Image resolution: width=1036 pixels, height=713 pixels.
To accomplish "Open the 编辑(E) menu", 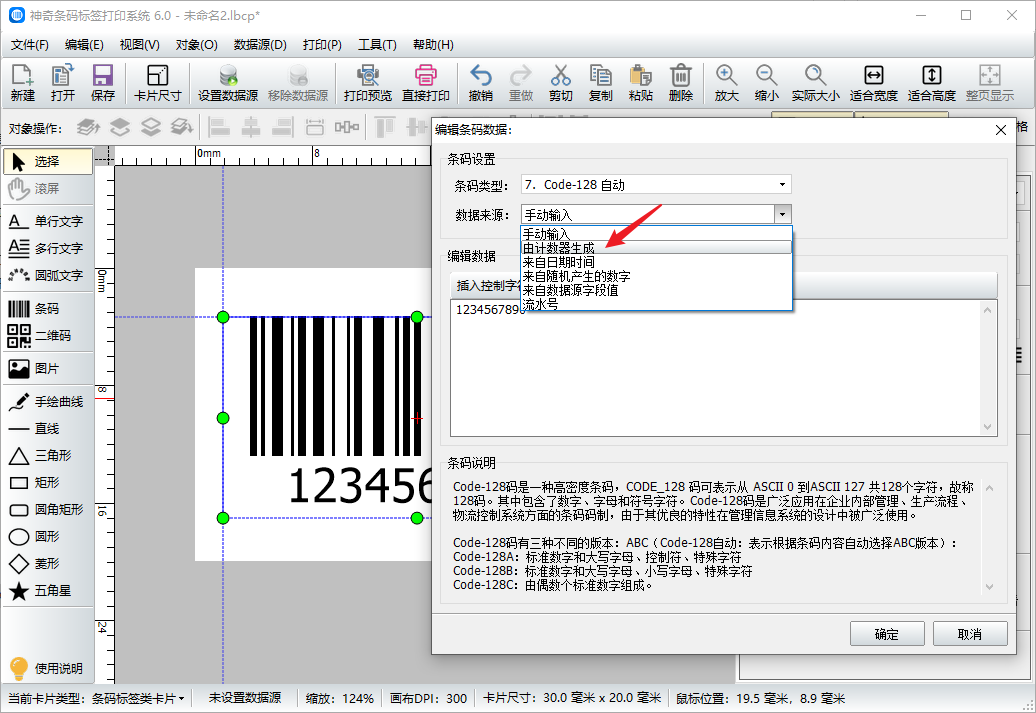I will click(84, 45).
